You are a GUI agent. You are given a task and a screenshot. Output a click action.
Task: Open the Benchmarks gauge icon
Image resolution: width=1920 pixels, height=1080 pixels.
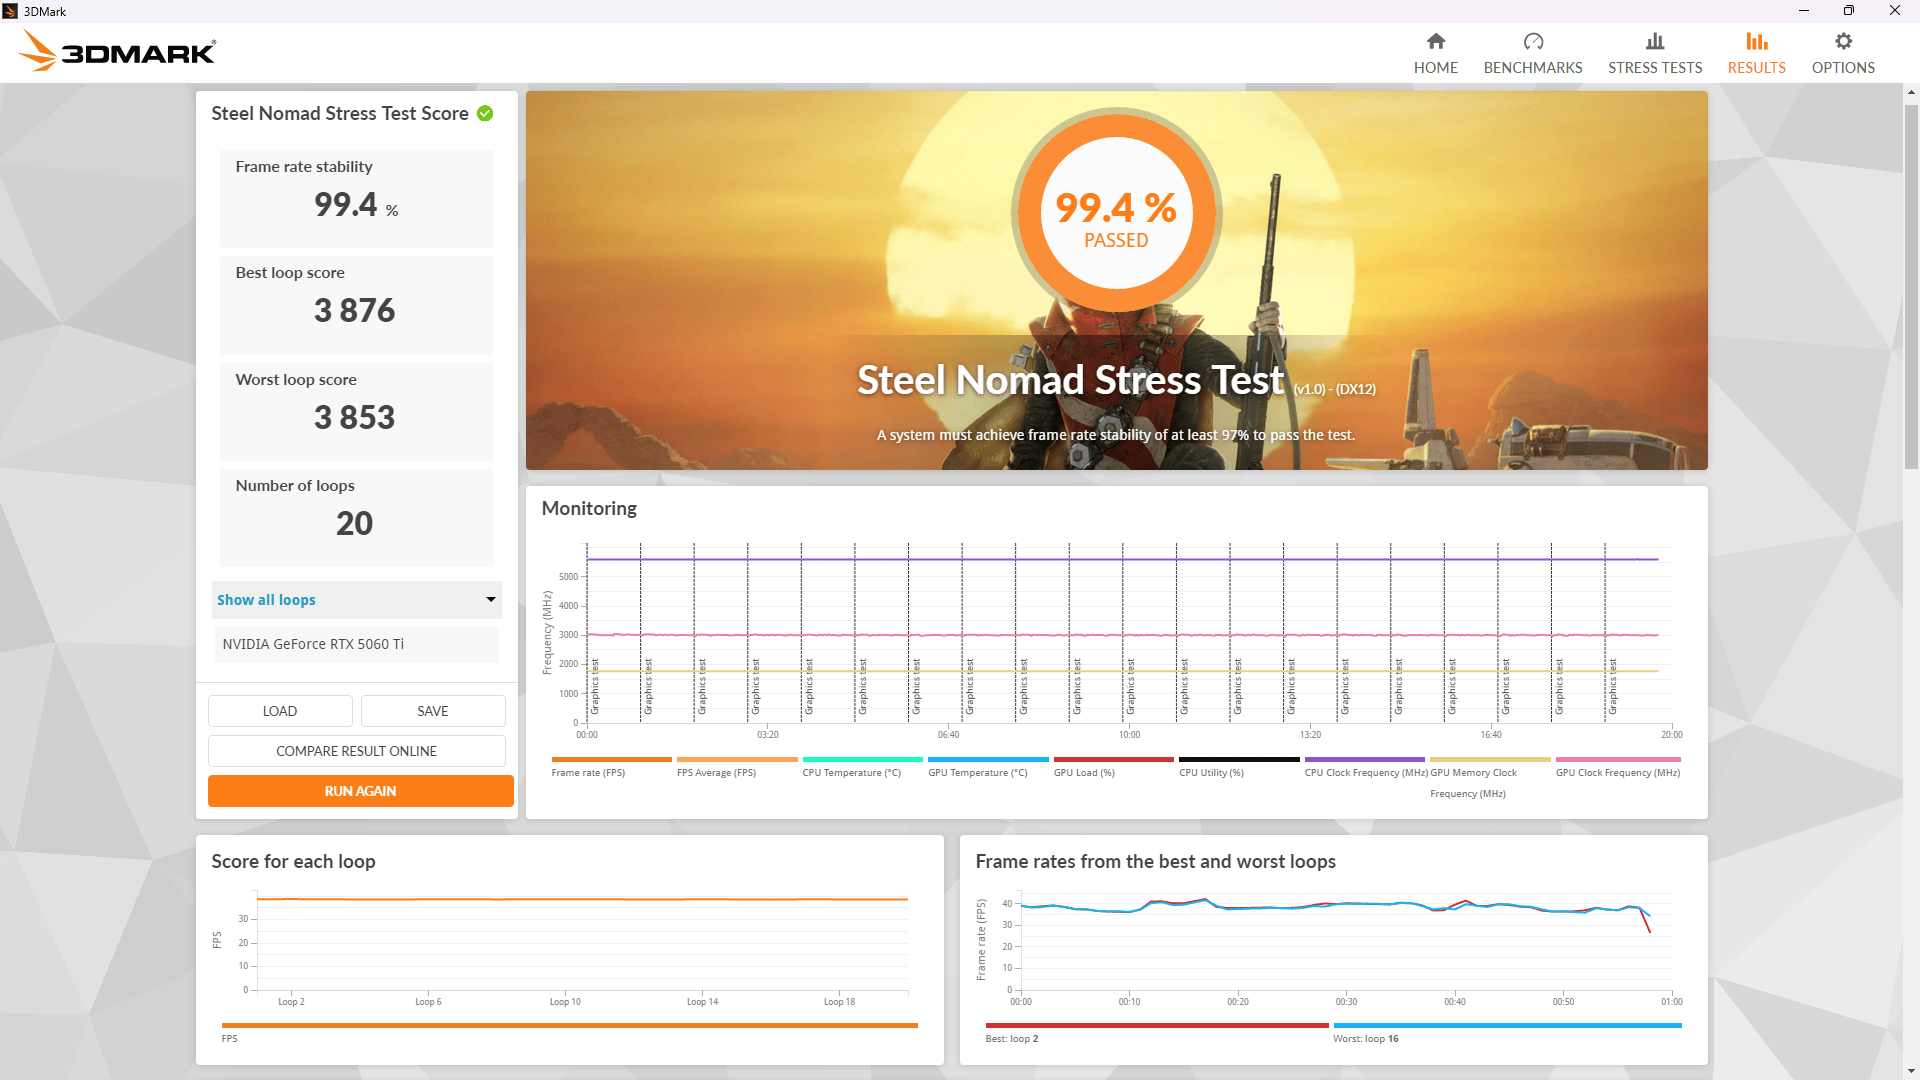1533,41
